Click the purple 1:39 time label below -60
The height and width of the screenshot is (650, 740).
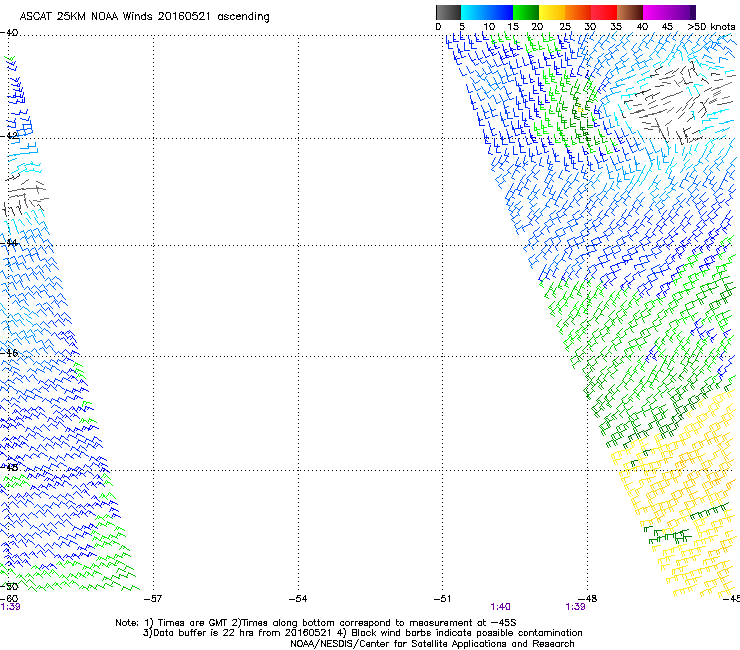tap(10, 607)
